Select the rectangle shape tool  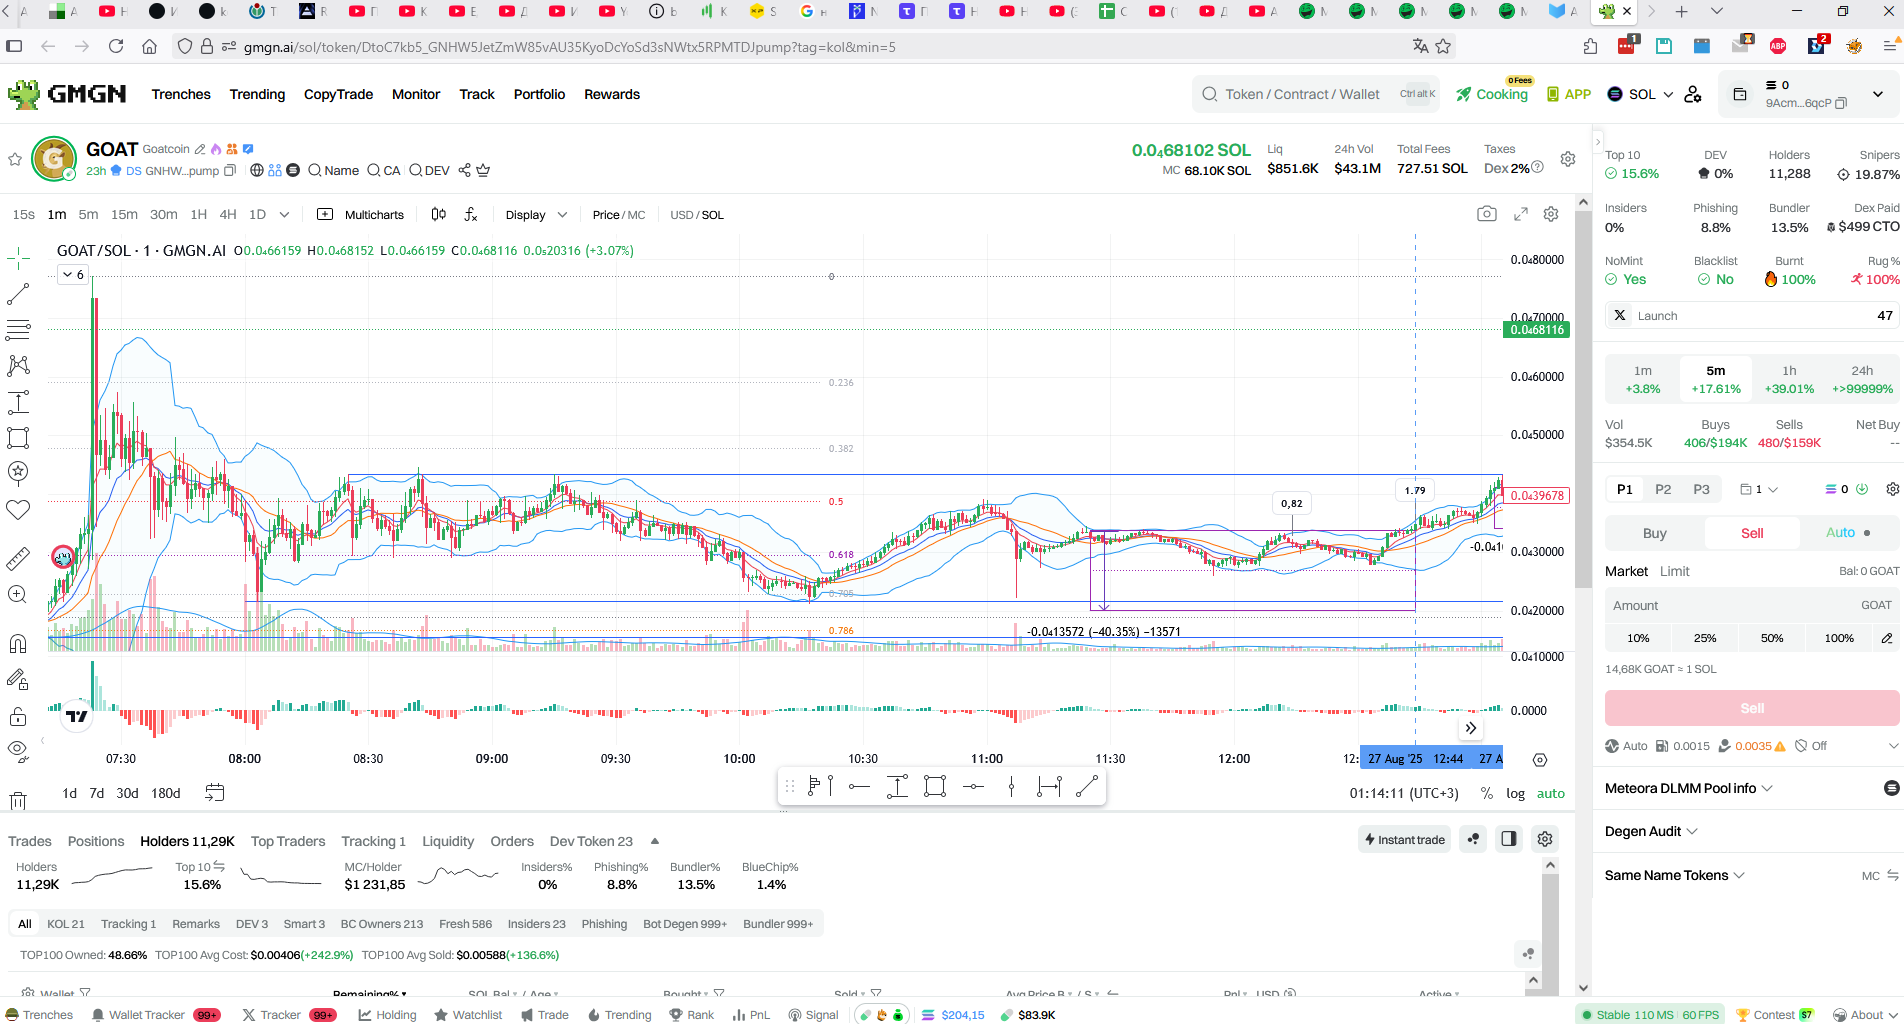coord(18,438)
